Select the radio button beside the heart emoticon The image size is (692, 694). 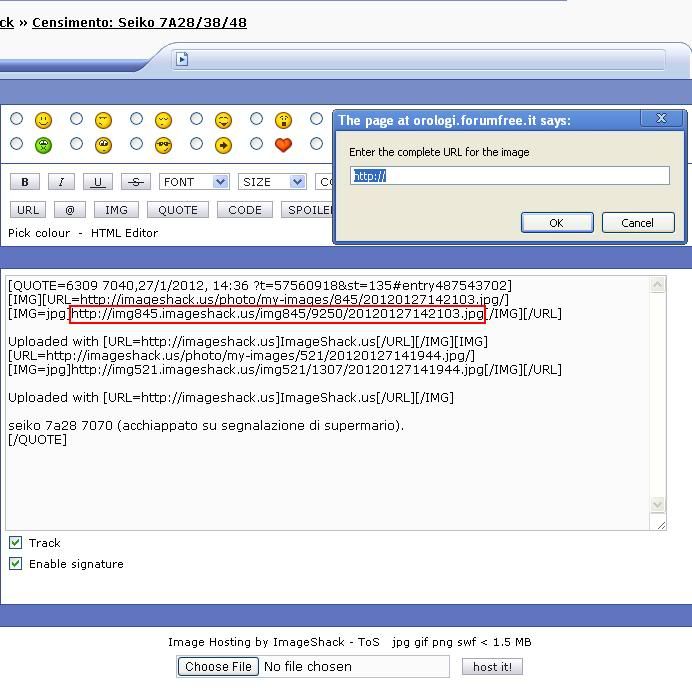[257, 145]
